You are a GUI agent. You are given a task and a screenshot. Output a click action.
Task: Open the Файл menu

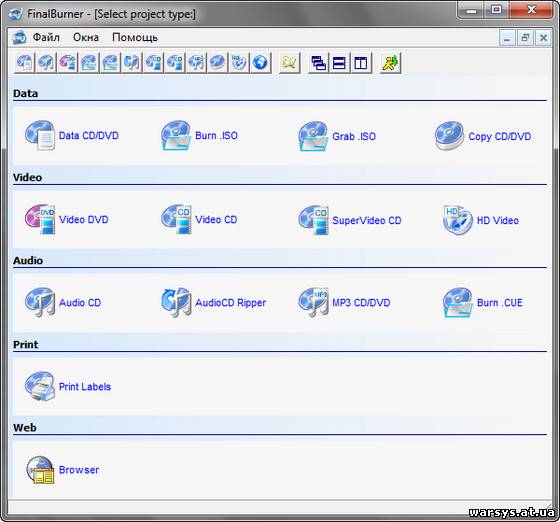pos(46,37)
